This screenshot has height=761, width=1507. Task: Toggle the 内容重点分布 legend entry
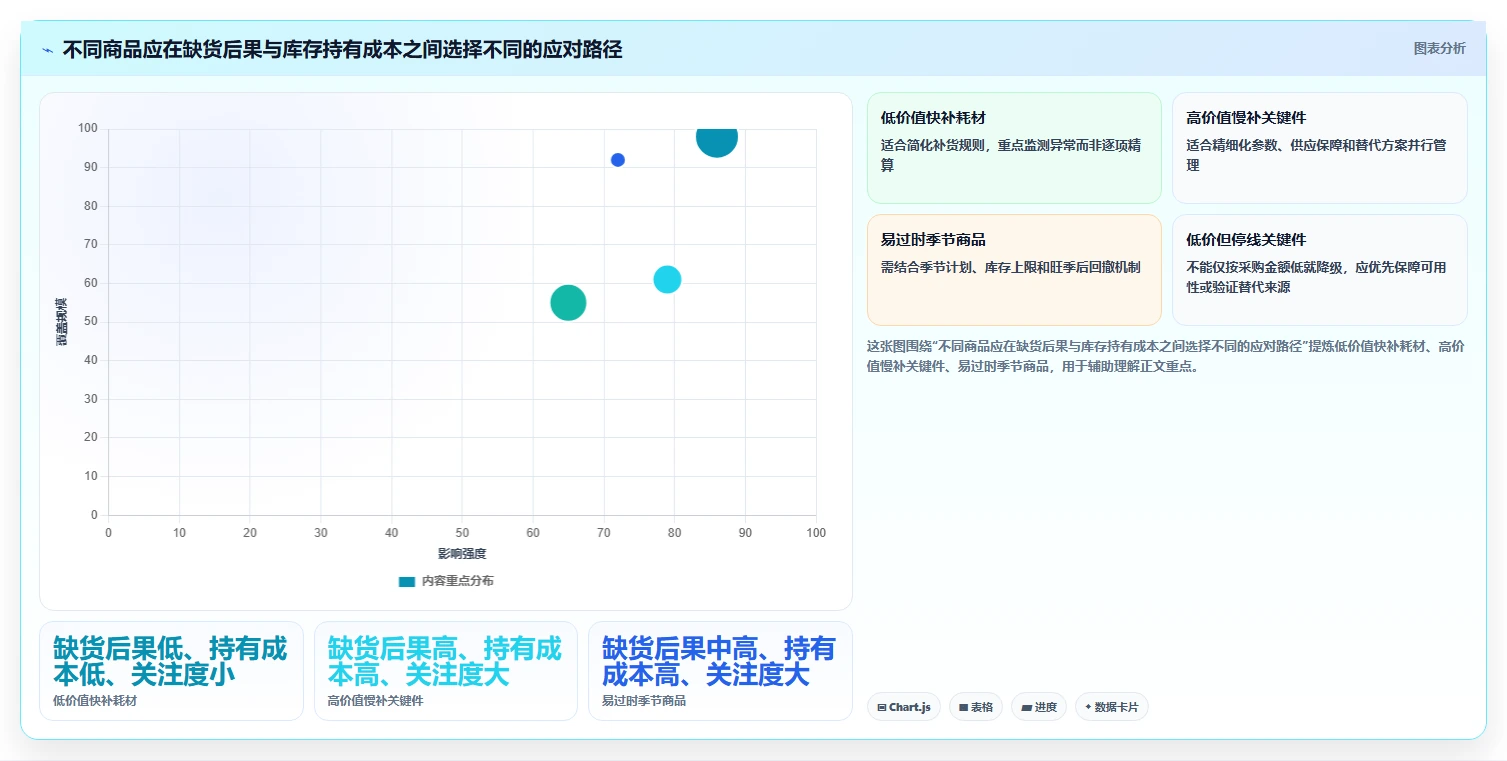click(x=445, y=581)
